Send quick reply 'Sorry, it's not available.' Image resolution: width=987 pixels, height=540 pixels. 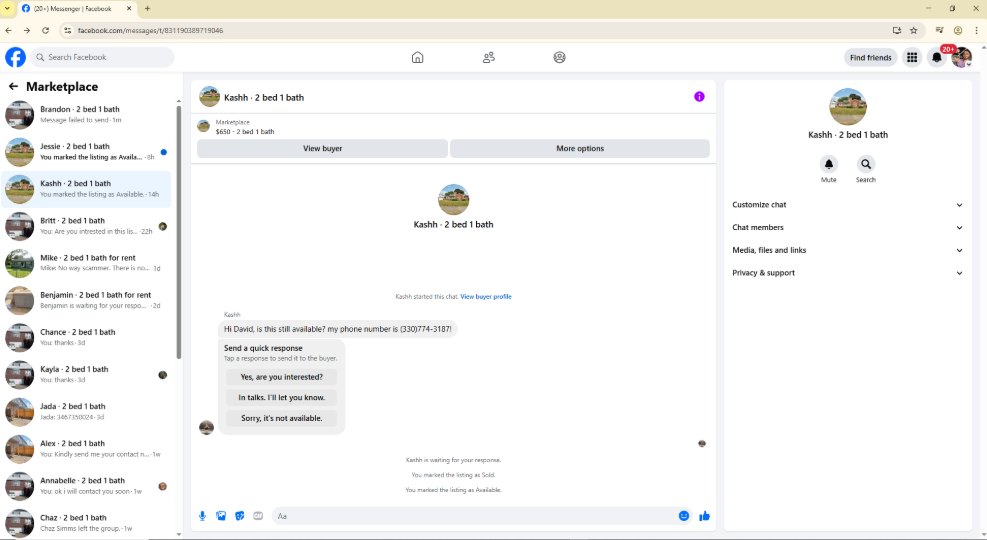tap(281, 419)
